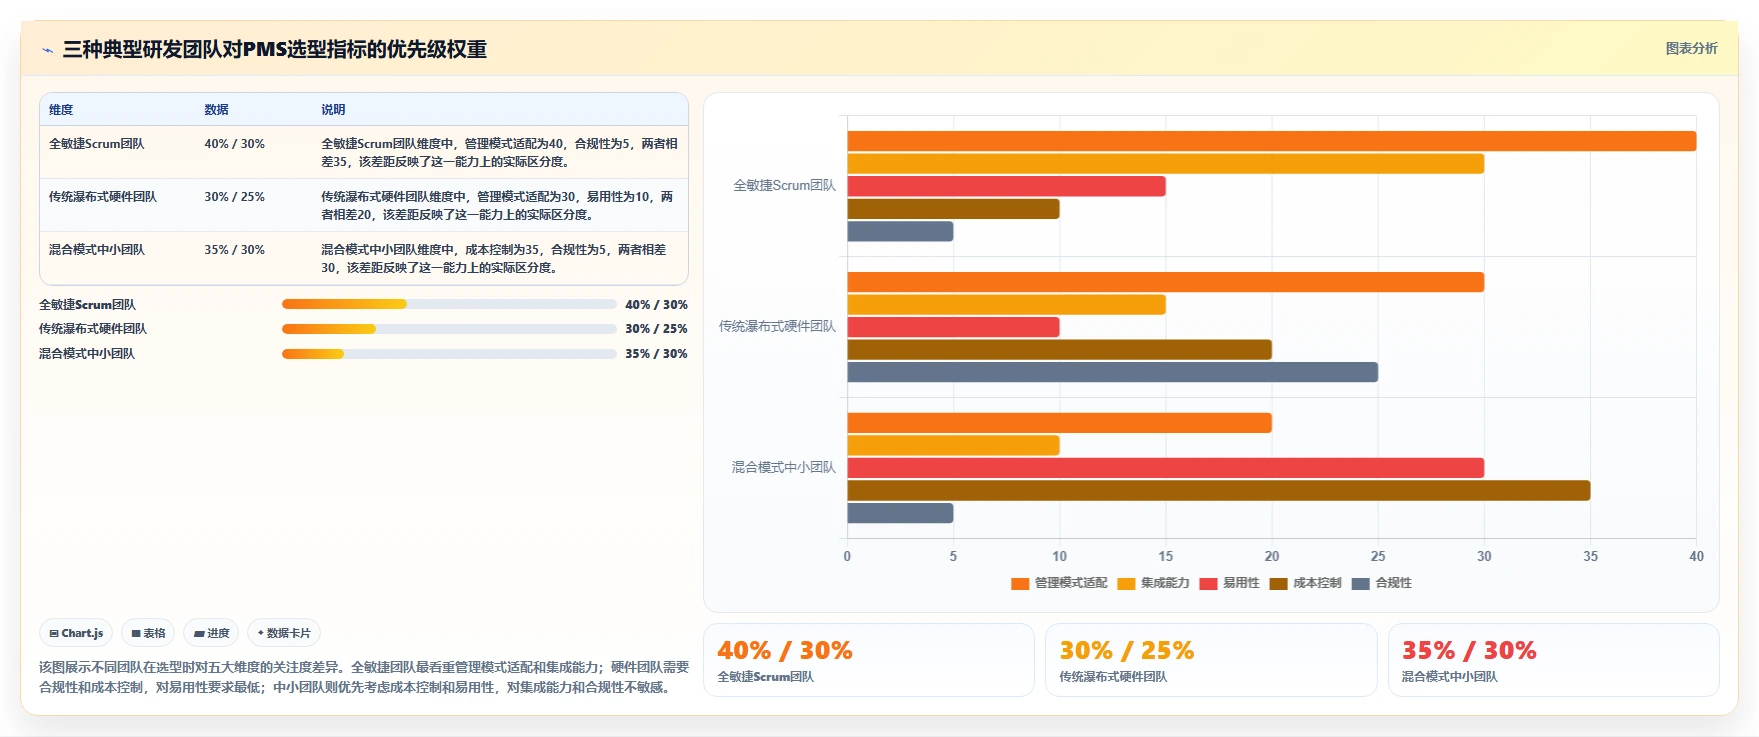
Task: Toggle the 合规性 legend item
Action: tap(1381, 583)
